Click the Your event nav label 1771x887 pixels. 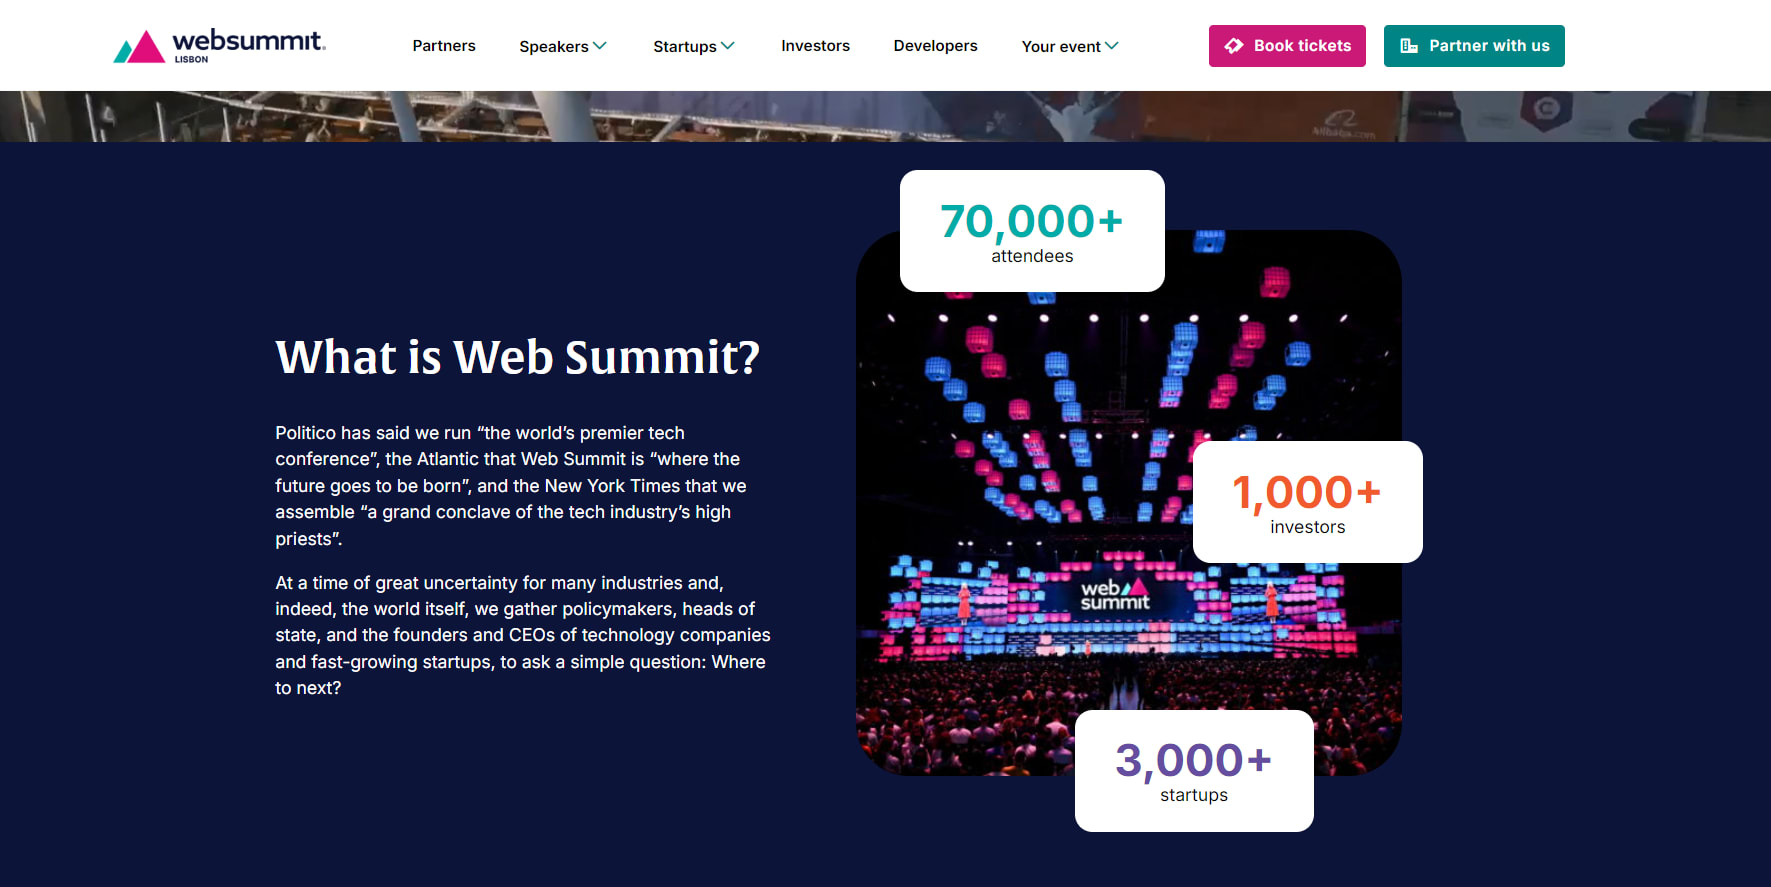point(1061,47)
